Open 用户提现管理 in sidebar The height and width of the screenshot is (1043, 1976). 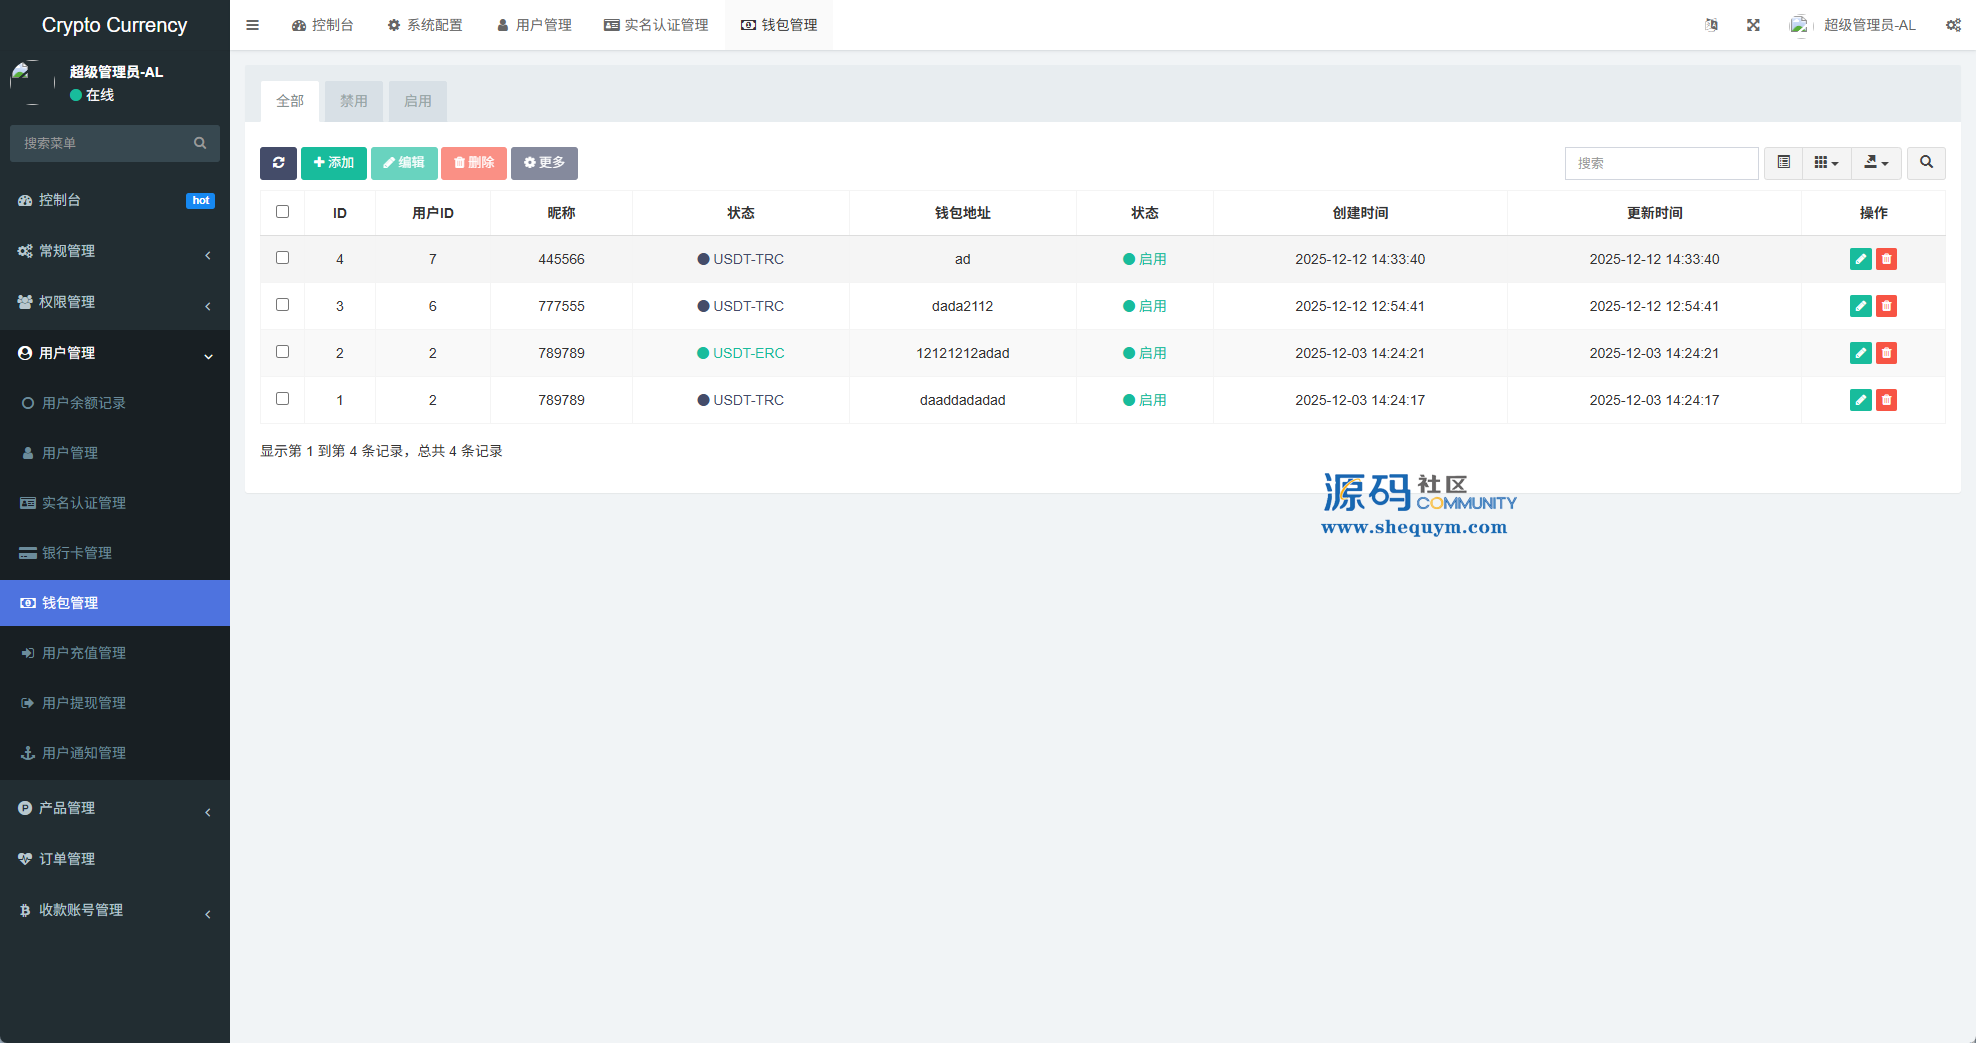coord(84,703)
